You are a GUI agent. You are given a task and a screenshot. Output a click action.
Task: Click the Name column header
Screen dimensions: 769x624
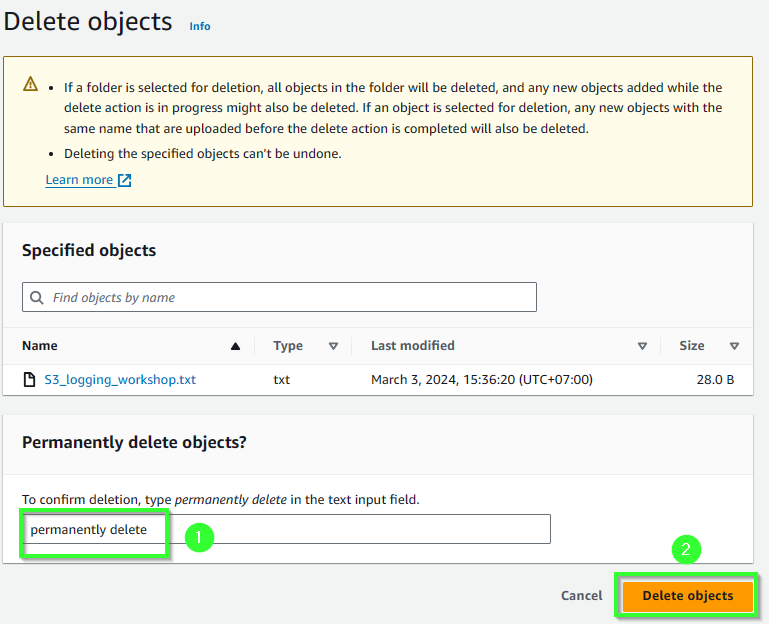(40, 346)
